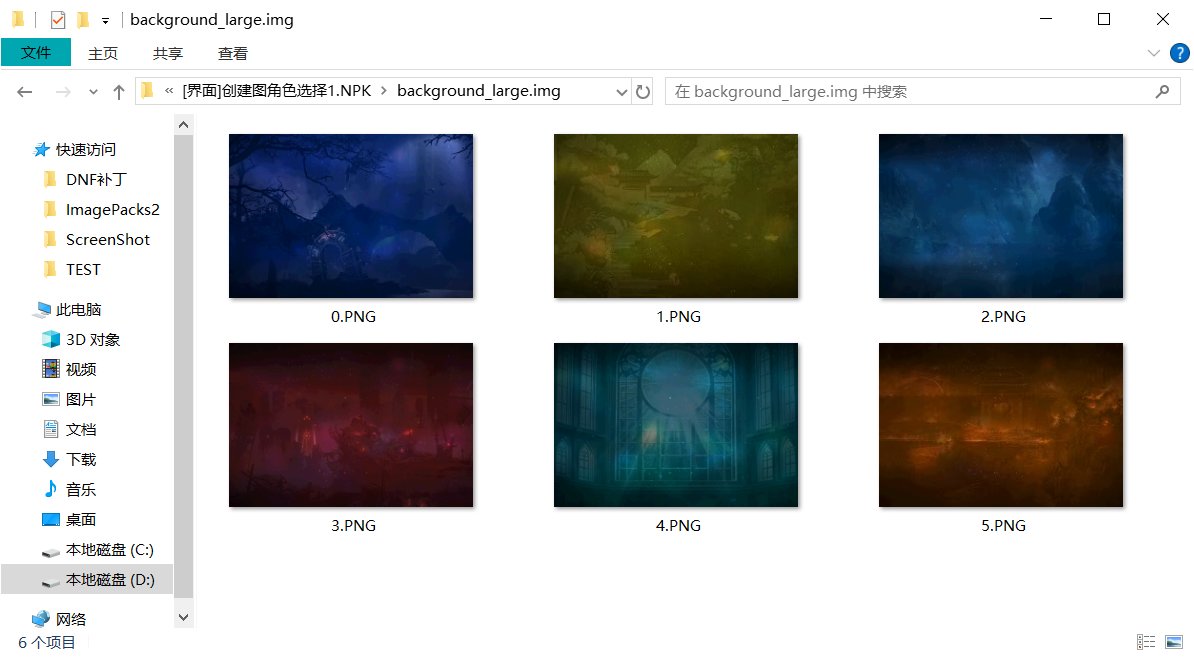The image size is (1194, 658).
Task: Click the Back navigation arrow
Action: click(x=24, y=92)
